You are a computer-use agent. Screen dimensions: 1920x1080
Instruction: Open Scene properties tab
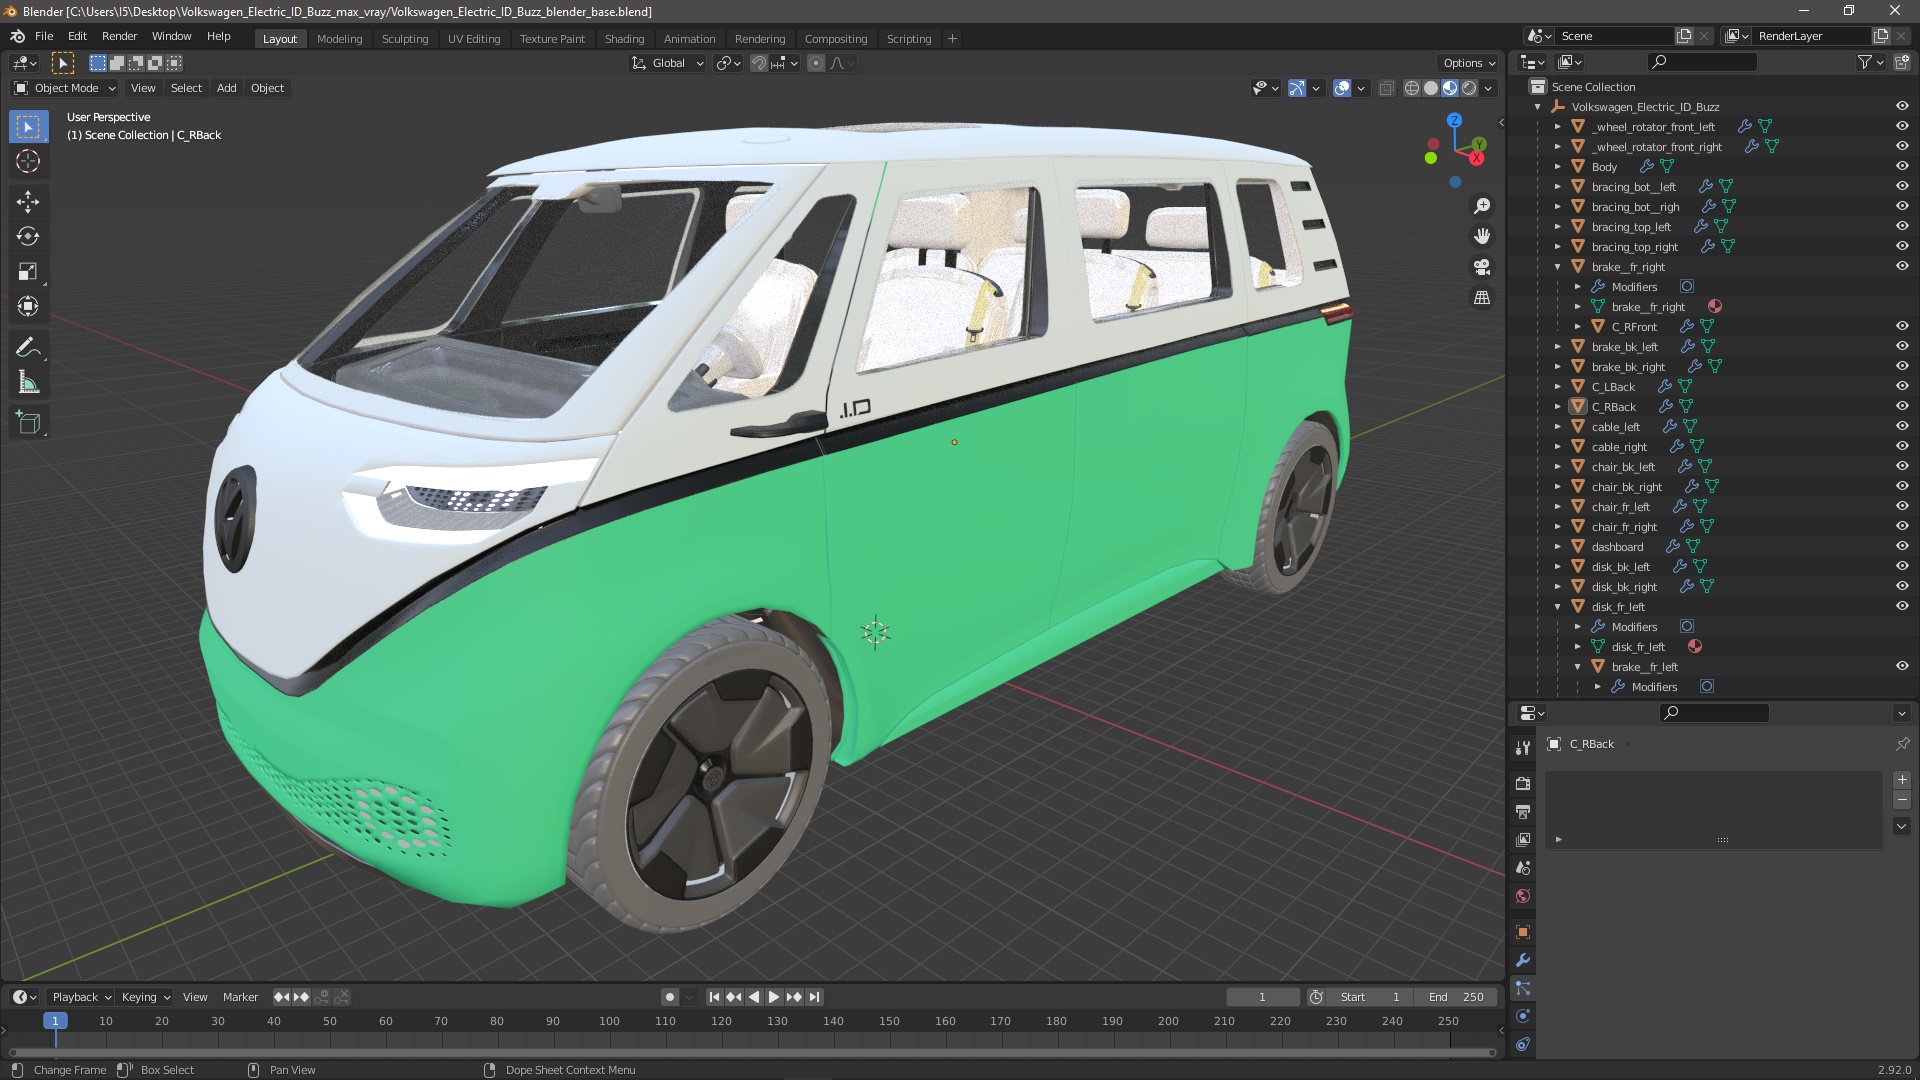(1523, 867)
